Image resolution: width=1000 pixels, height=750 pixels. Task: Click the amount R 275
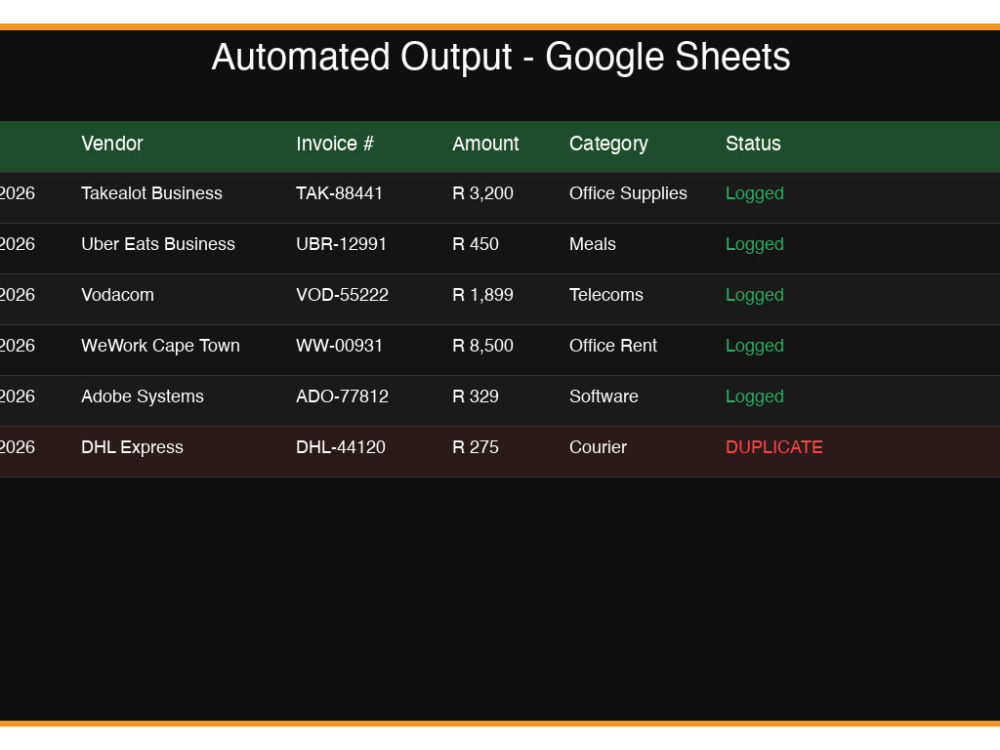(x=475, y=447)
